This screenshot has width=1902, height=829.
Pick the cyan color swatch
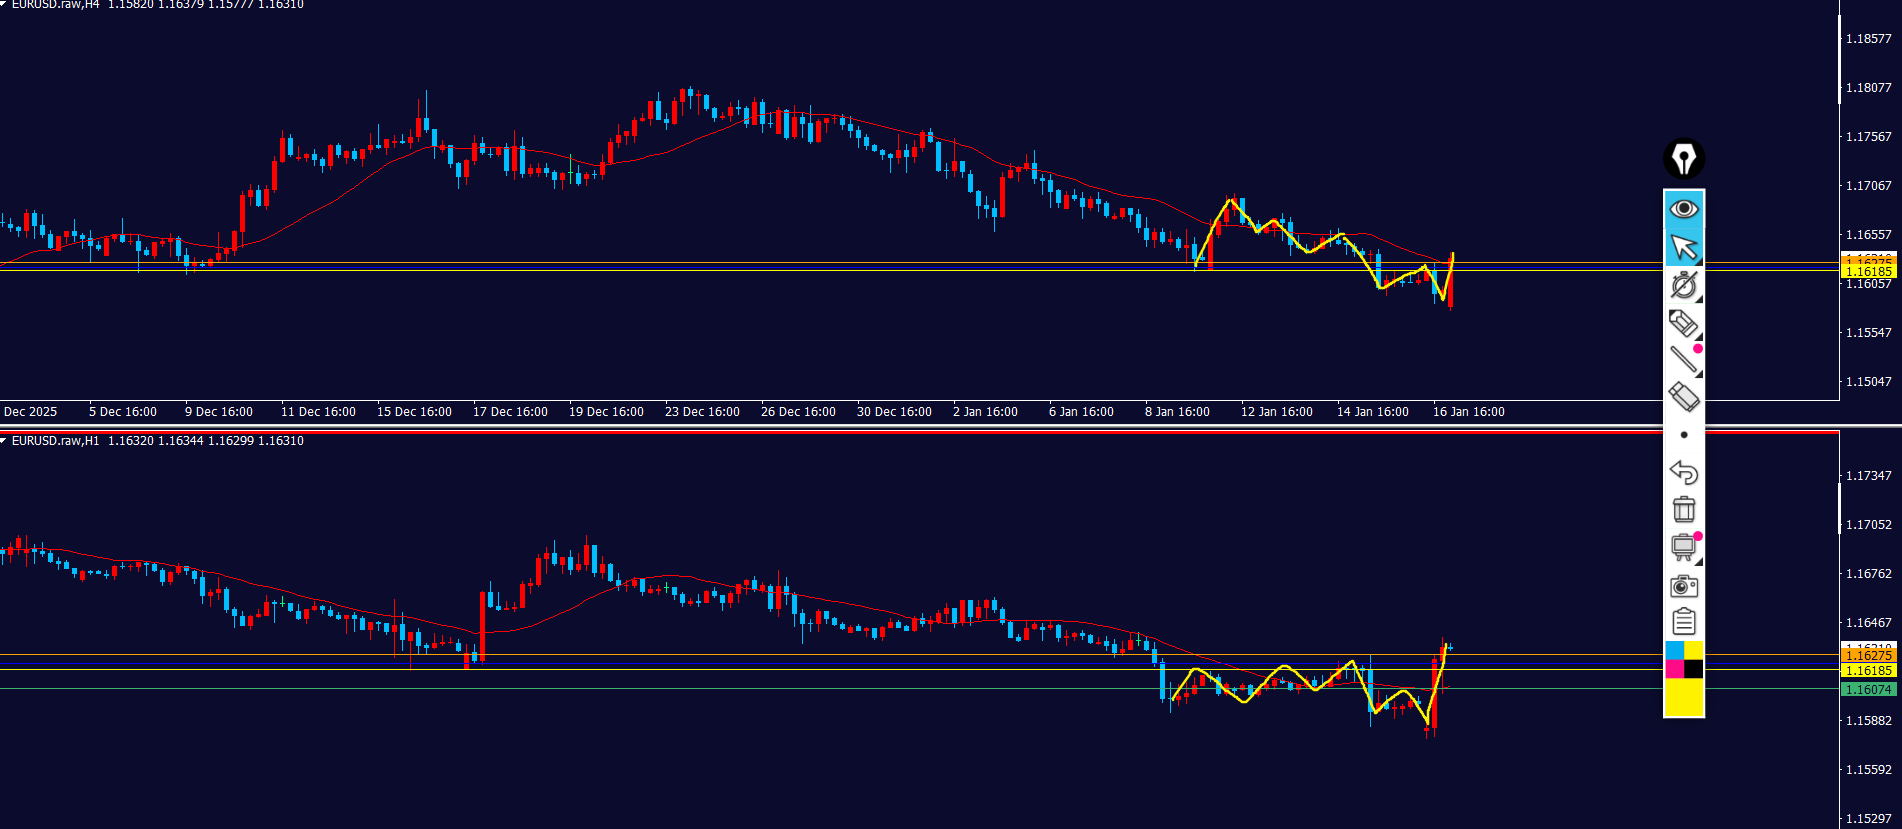(1674, 651)
